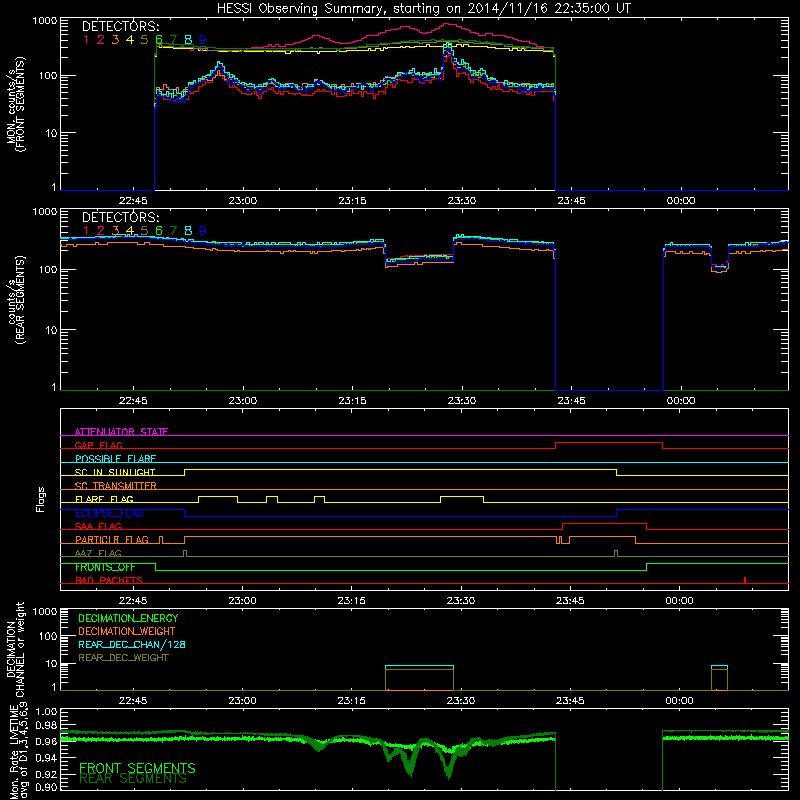Click the DECIMATION_ENERGY legend entry

point(128,618)
